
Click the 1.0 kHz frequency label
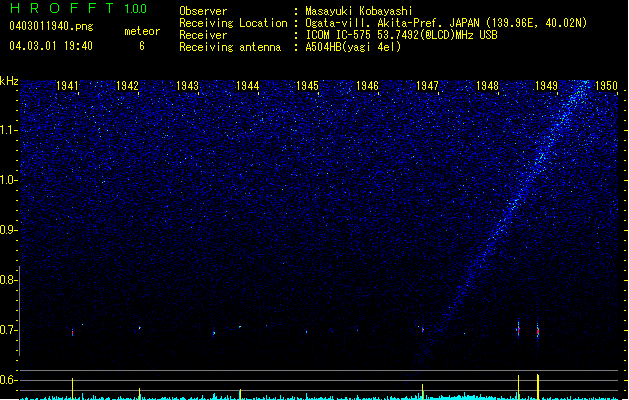(9, 180)
